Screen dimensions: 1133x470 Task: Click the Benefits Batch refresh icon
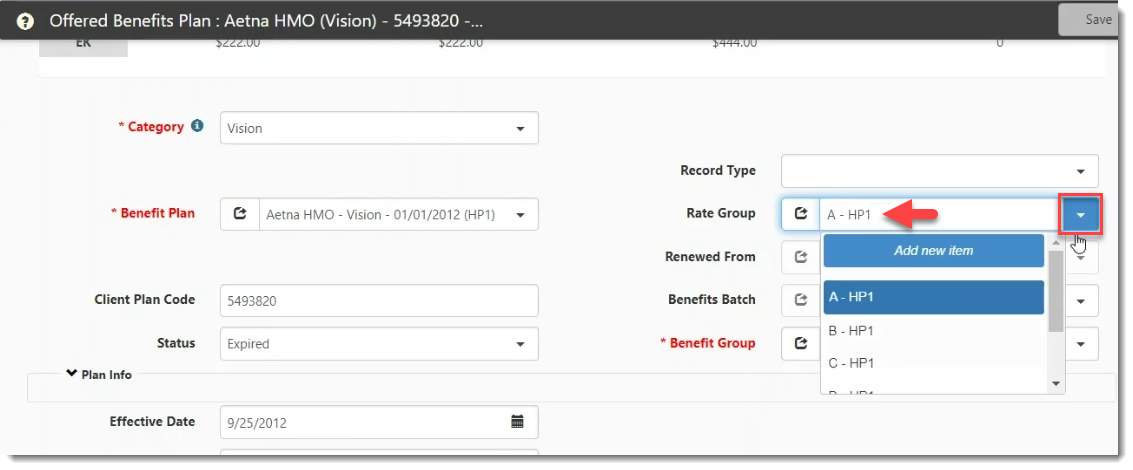point(800,300)
